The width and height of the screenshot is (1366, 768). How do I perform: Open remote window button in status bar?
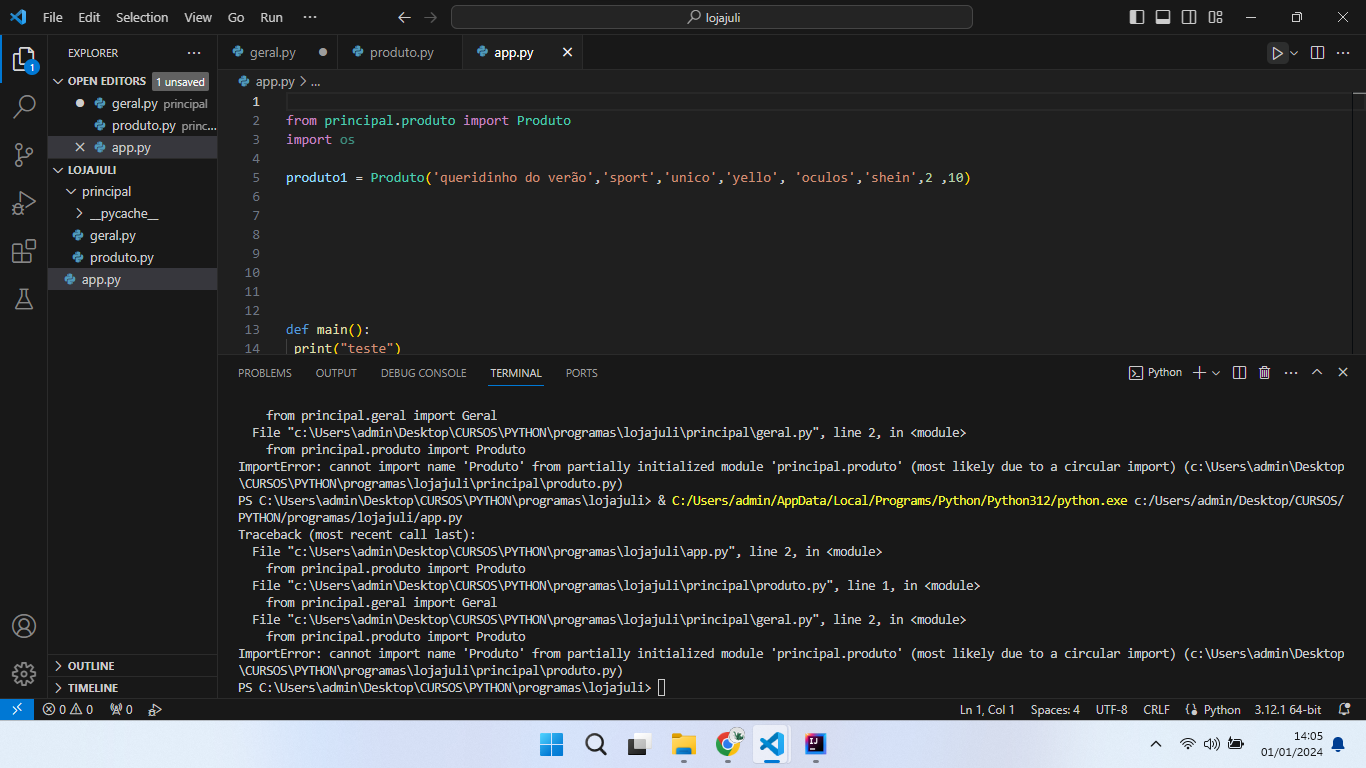click(17, 710)
